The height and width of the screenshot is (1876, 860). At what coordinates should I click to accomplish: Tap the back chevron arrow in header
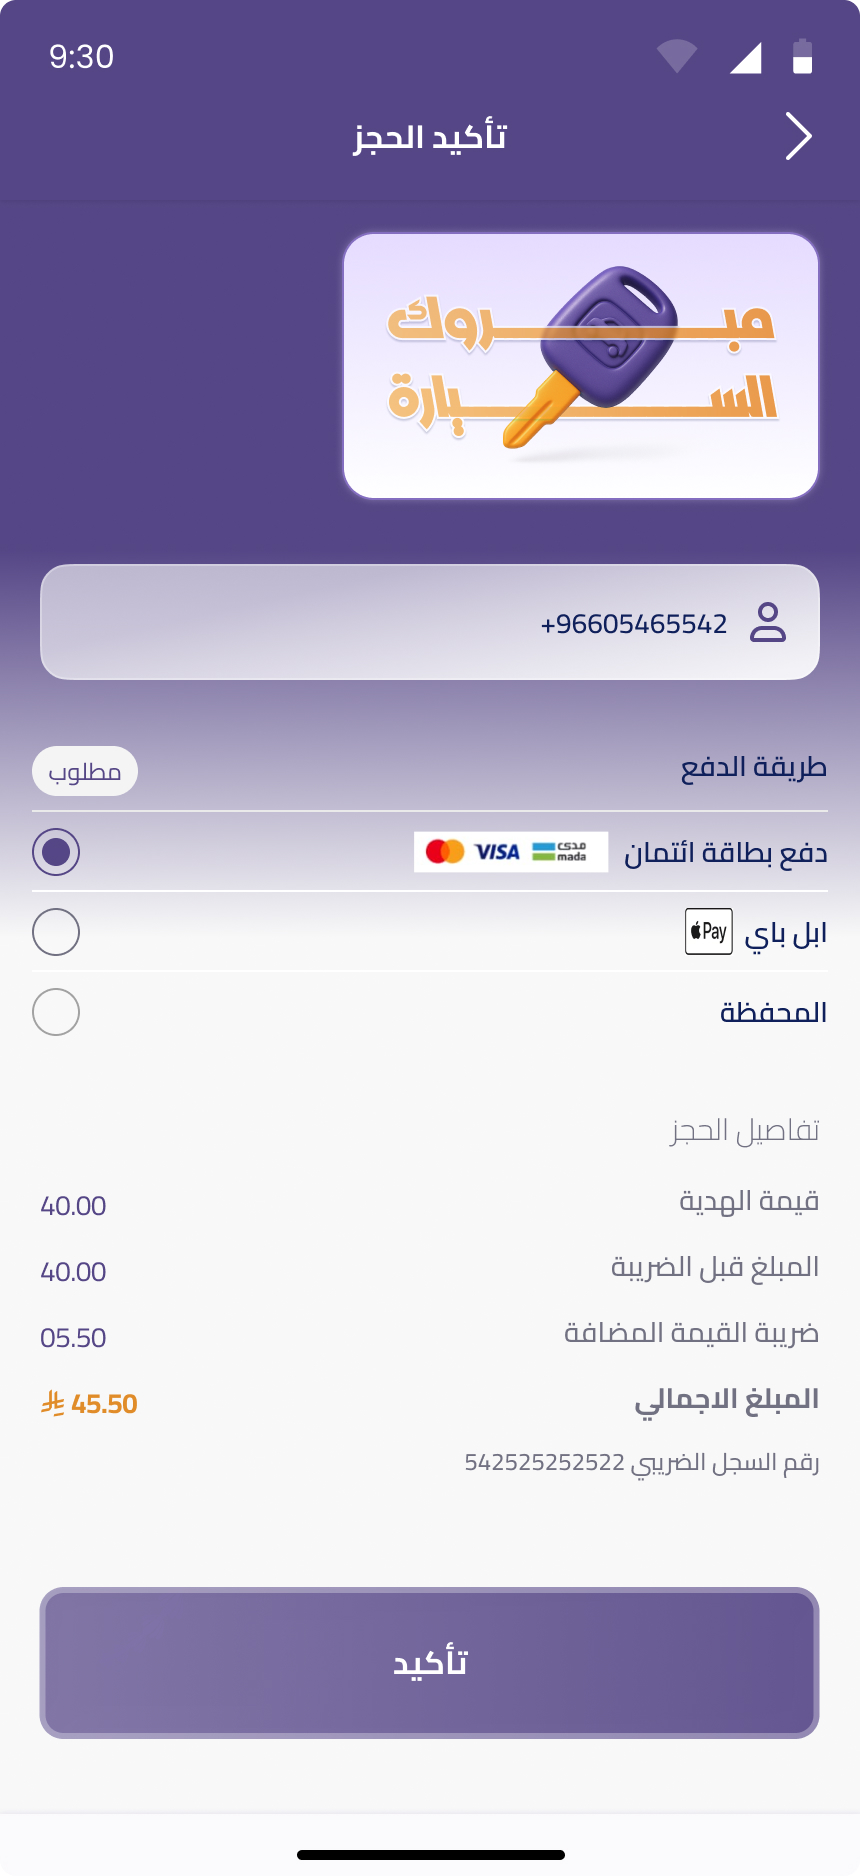click(x=798, y=136)
